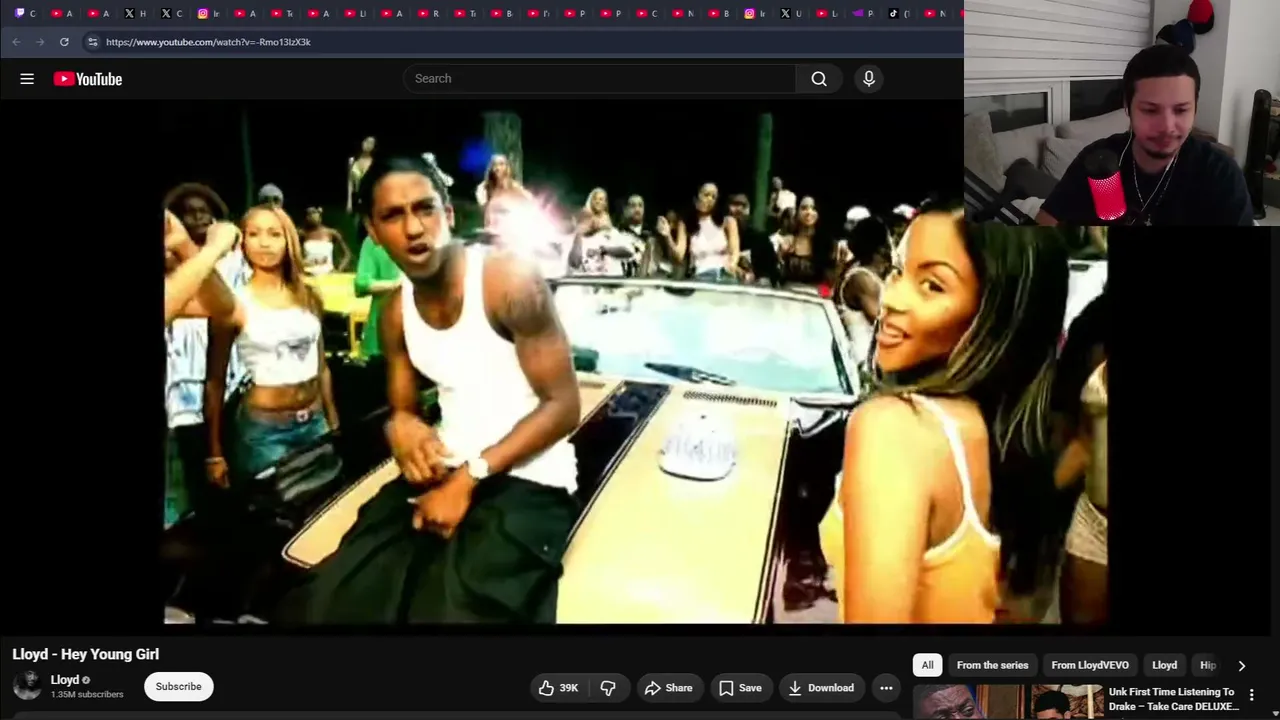Open the YouTube guide hamburger menu
1280x720 pixels.
point(27,79)
